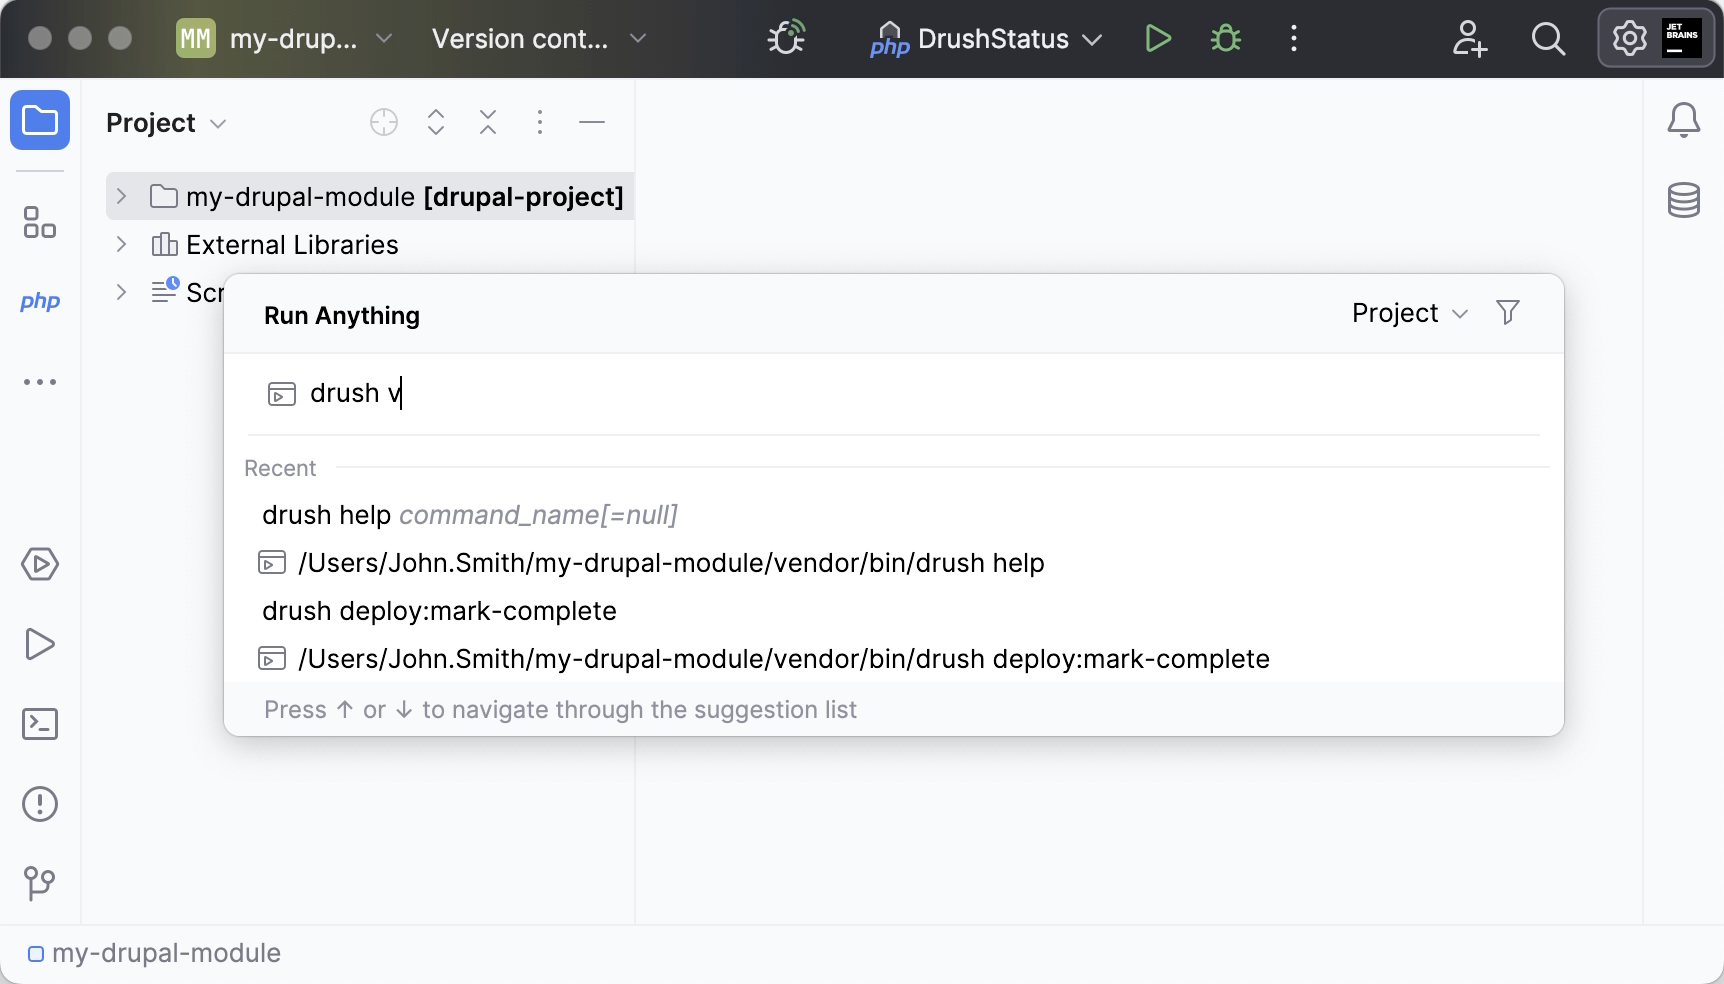Select recent command drush deploy:mark-complete
This screenshot has width=1724, height=984.
(x=439, y=611)
